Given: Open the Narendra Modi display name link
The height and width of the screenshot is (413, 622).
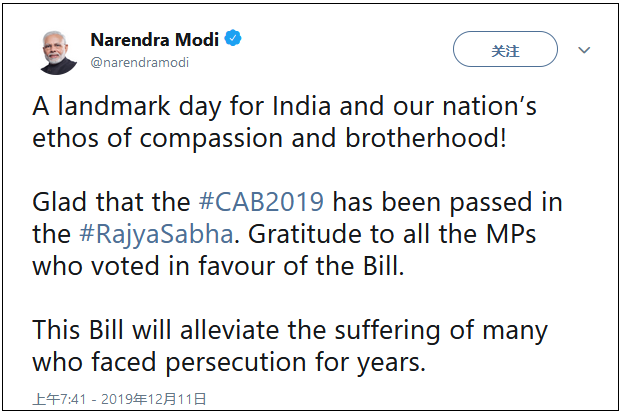Looking at the screenshot, I should point(156,40).
